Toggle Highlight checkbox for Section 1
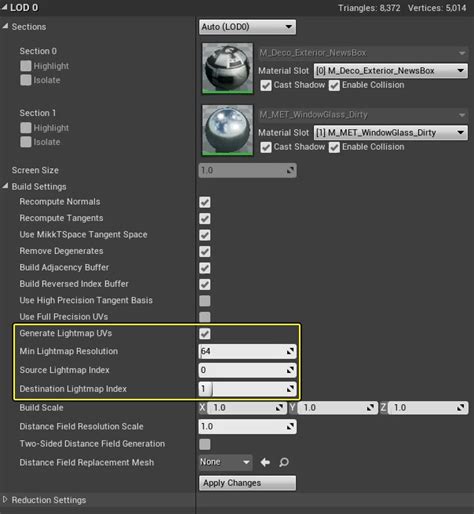The width and height of the screenshot is (474, 514). click(x=26, y=128)
